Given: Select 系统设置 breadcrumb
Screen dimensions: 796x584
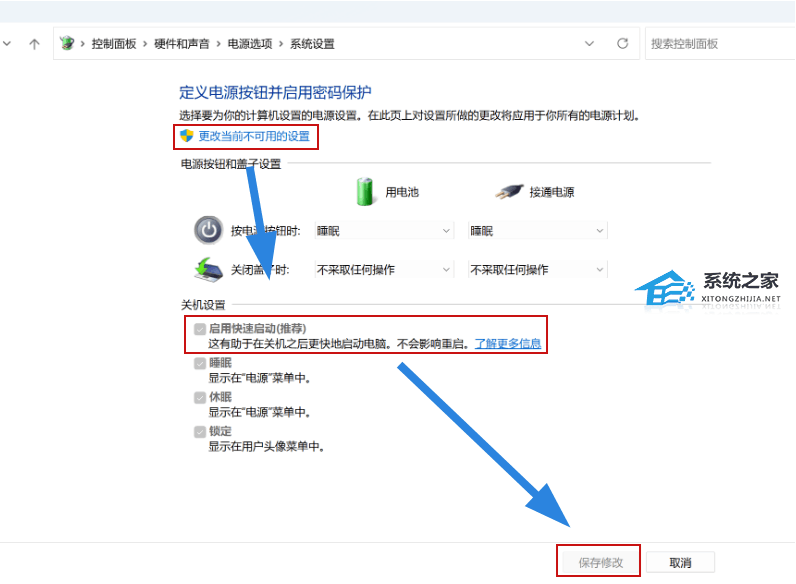Looking at the screenshot, I should click(x=312, y=44).
